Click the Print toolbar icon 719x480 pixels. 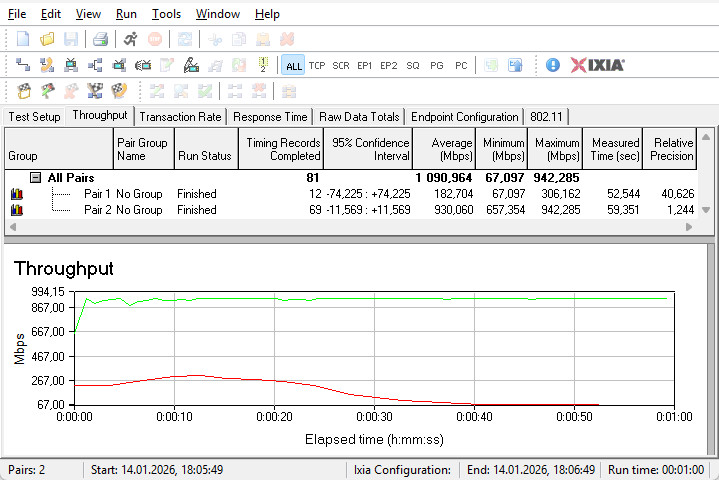click(100, 39)
